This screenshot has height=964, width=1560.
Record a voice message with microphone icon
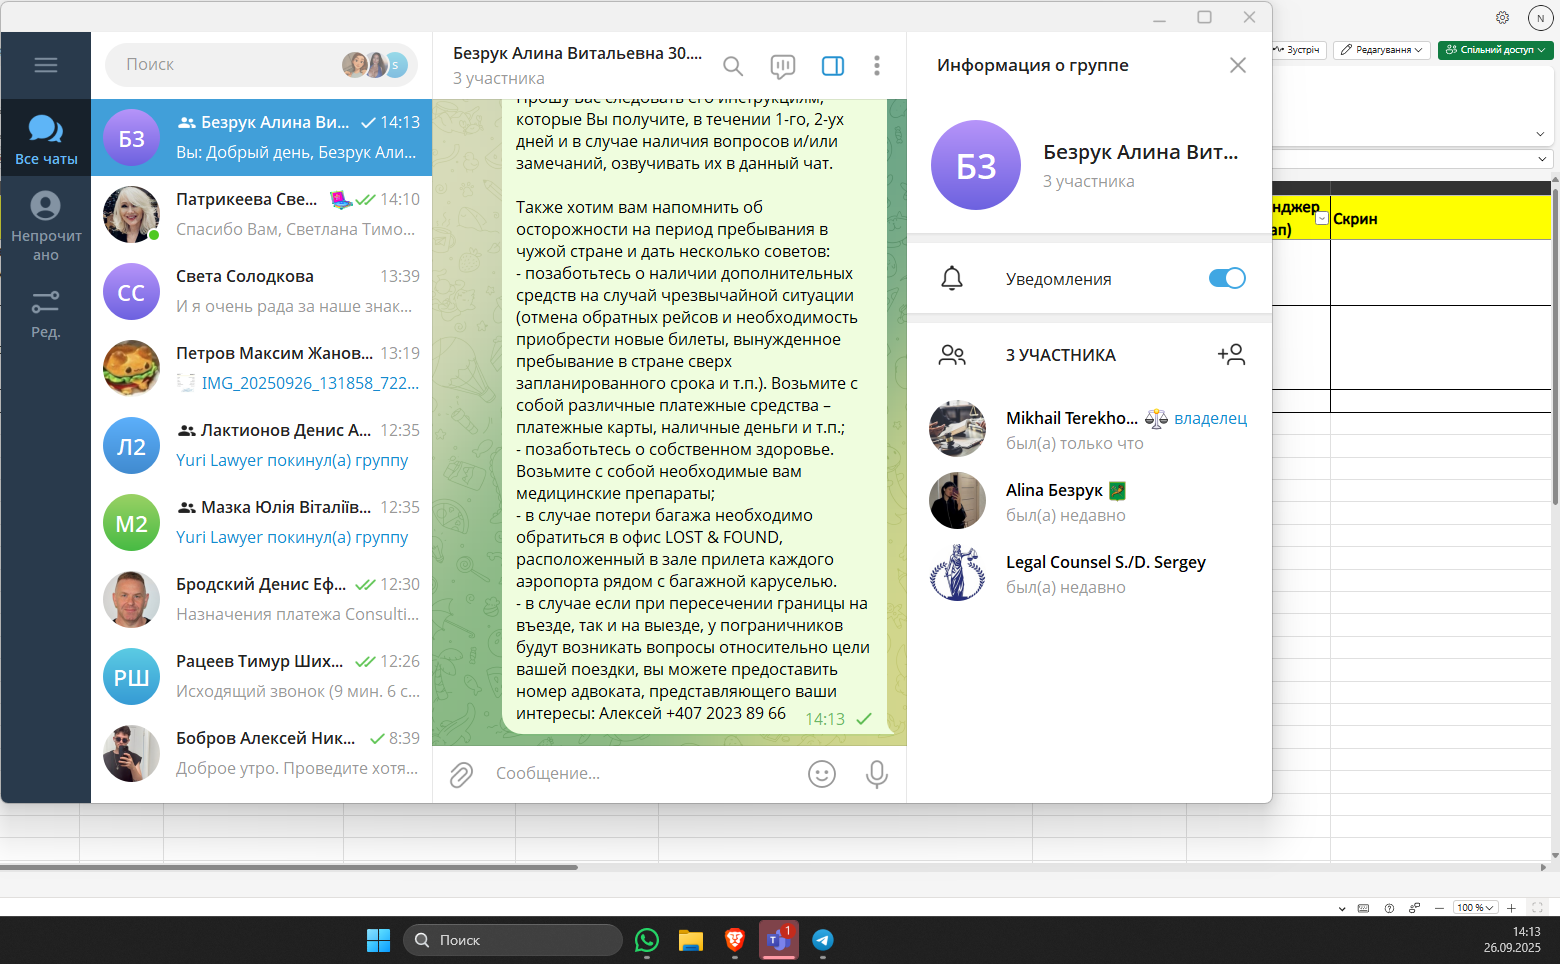[x=877, y=774]
